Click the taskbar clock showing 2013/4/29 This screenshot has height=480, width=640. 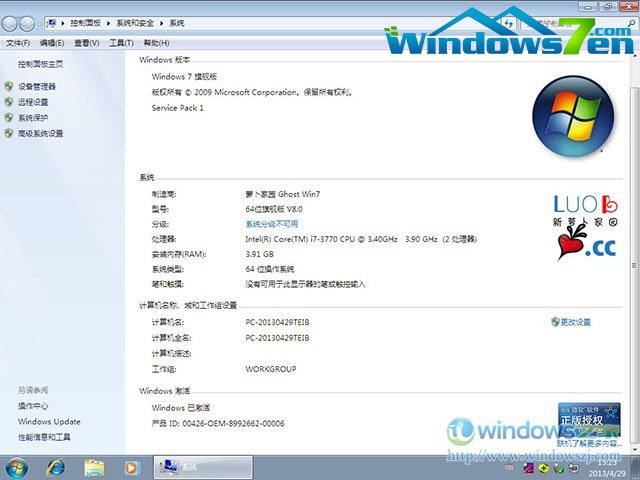(x=606, y=467)
